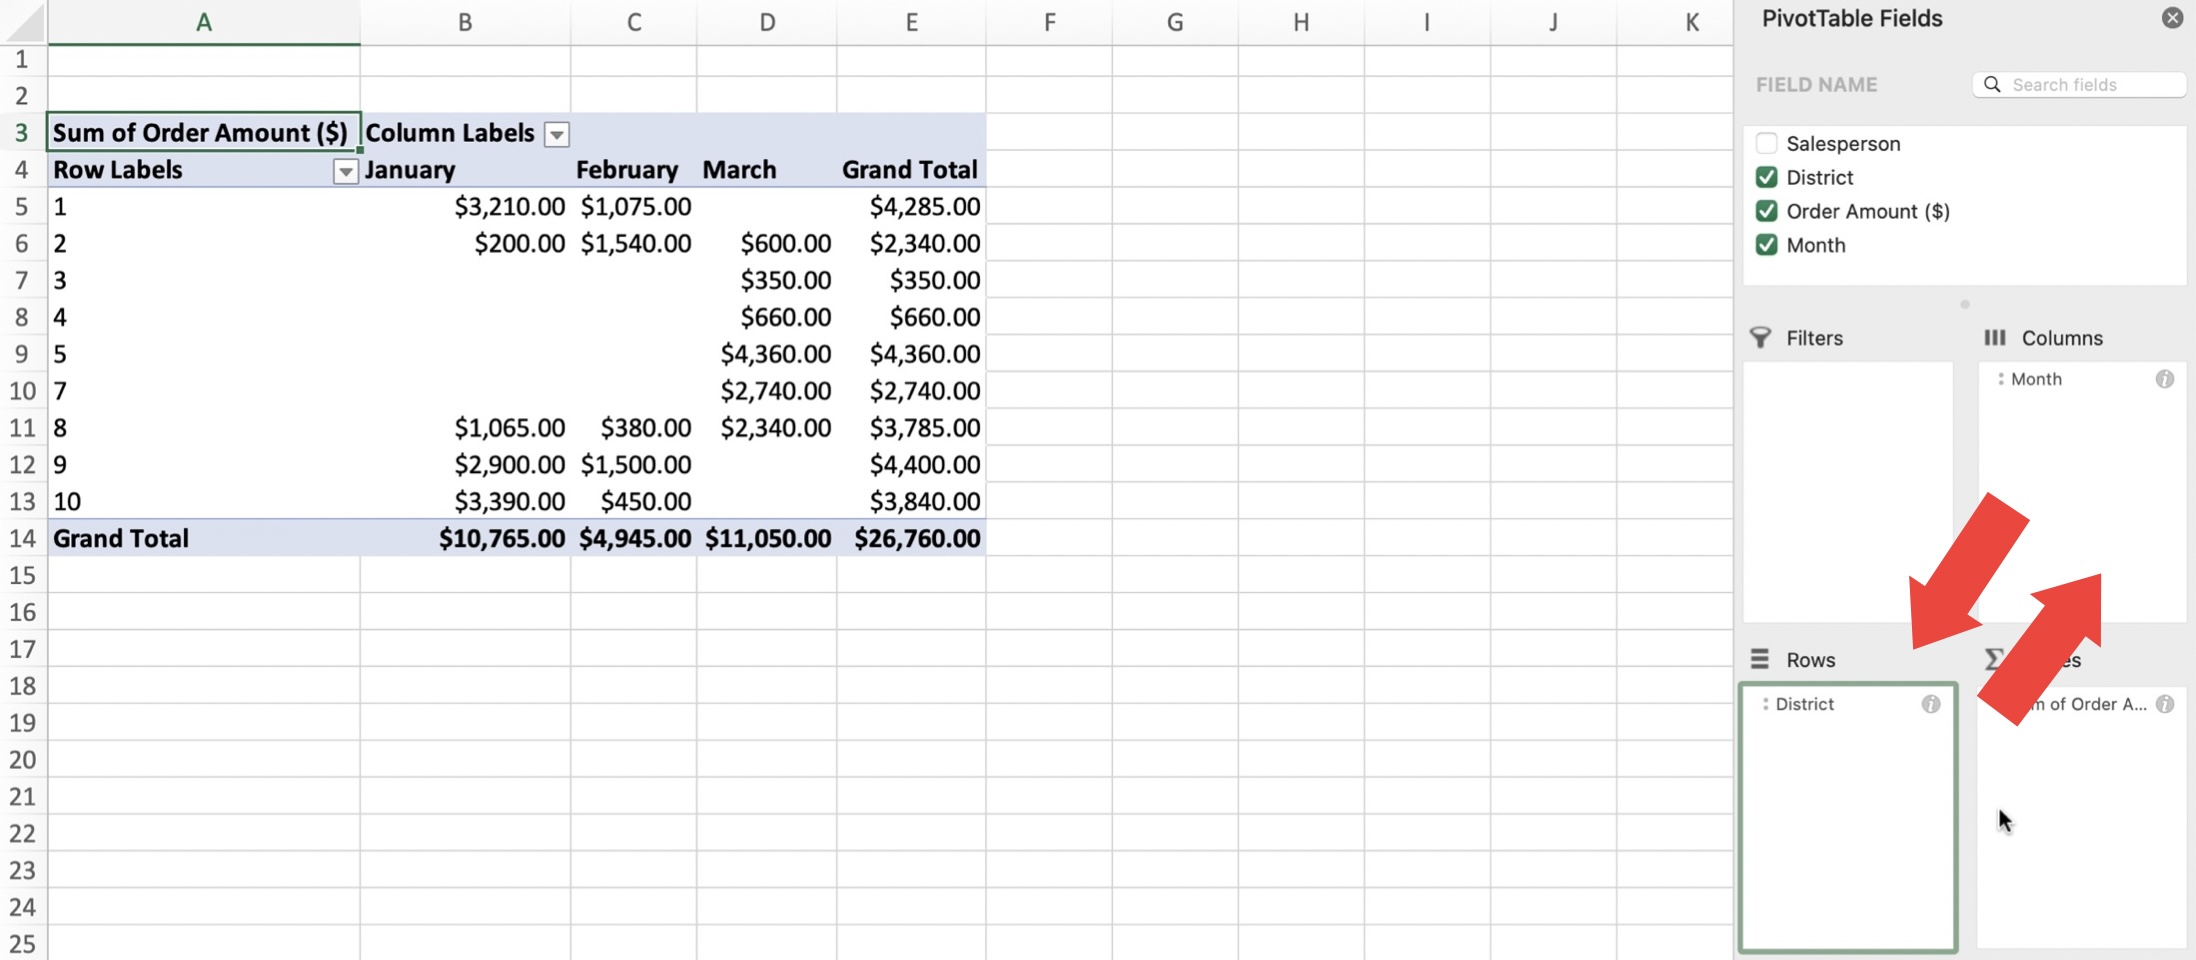
Task: Click the info icon beside Month field
Action: pos(2164,379)
